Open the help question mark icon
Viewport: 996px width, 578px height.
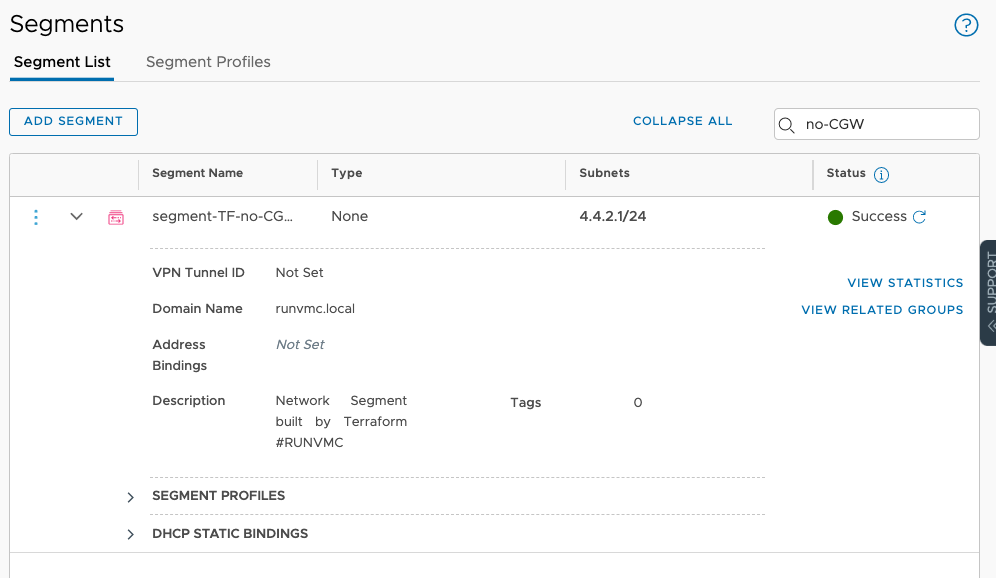click(966, 25)
